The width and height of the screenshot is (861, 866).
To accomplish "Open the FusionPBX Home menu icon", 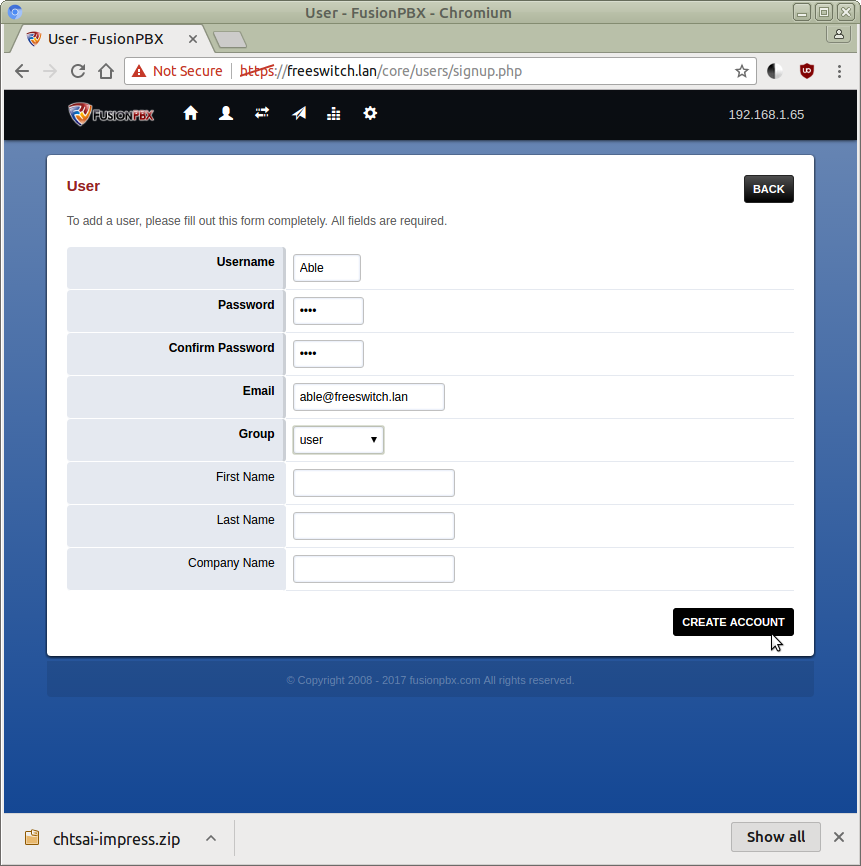I will [191, 114].
